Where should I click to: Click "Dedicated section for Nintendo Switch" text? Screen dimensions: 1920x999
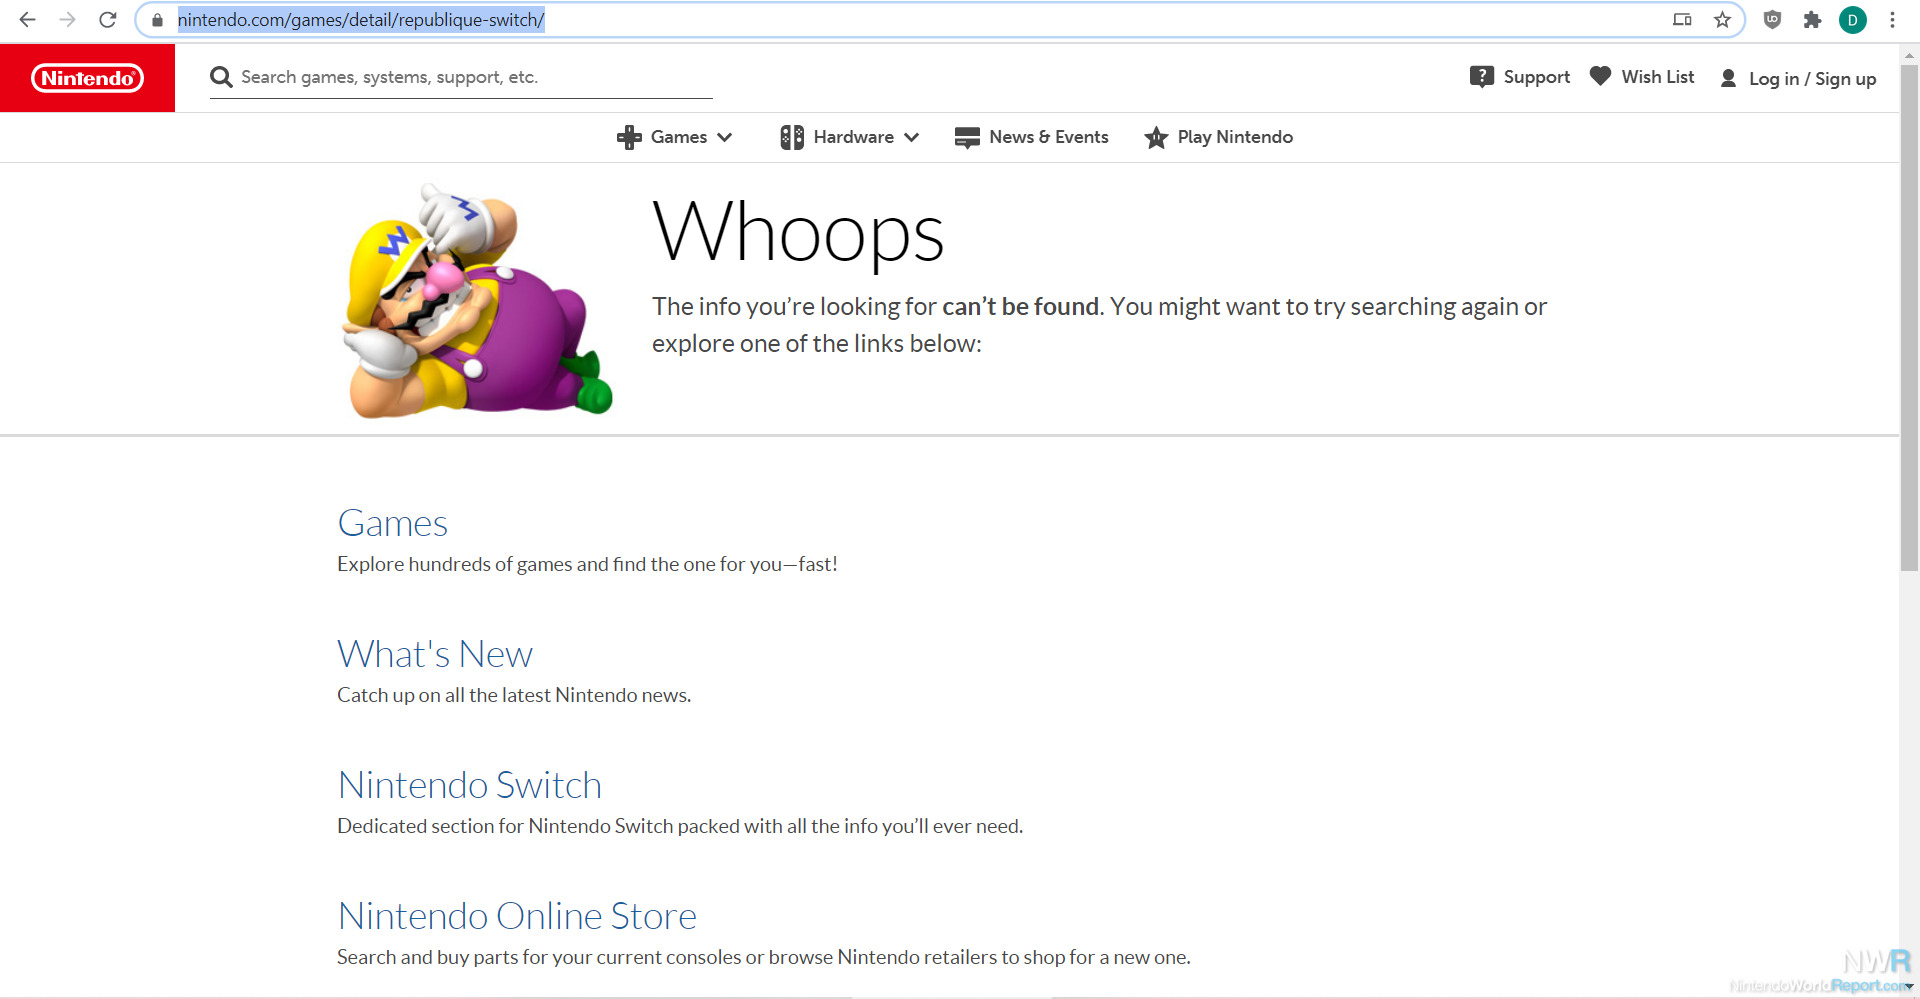pos(680,826)
